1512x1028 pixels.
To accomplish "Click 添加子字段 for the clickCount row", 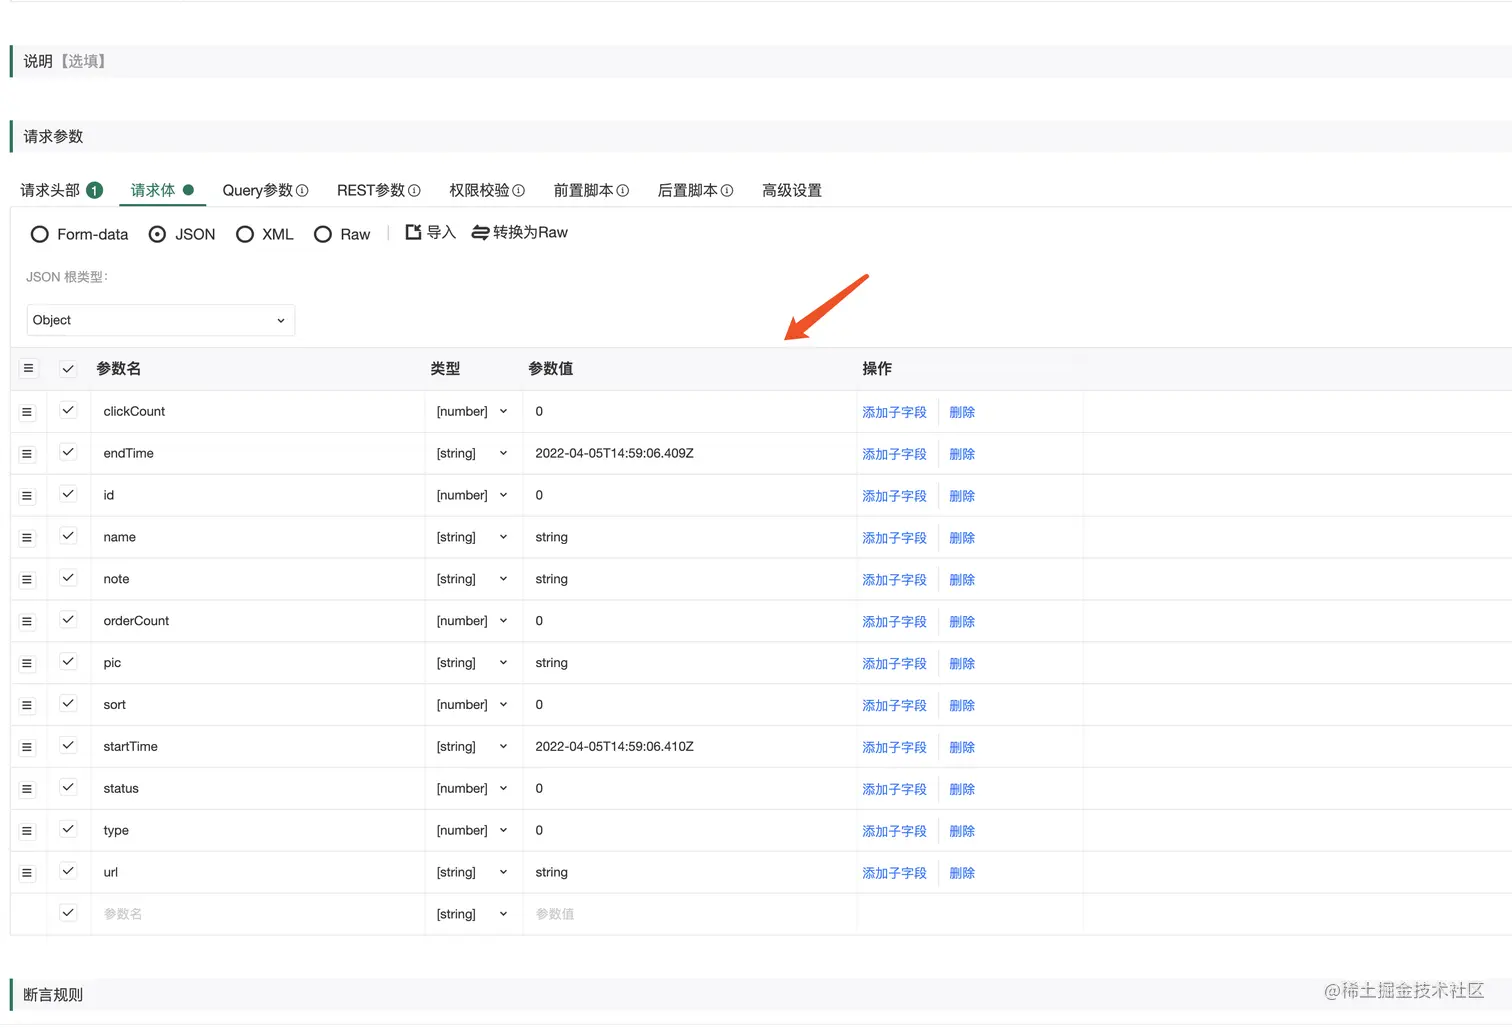I will (x=894, y=412).
